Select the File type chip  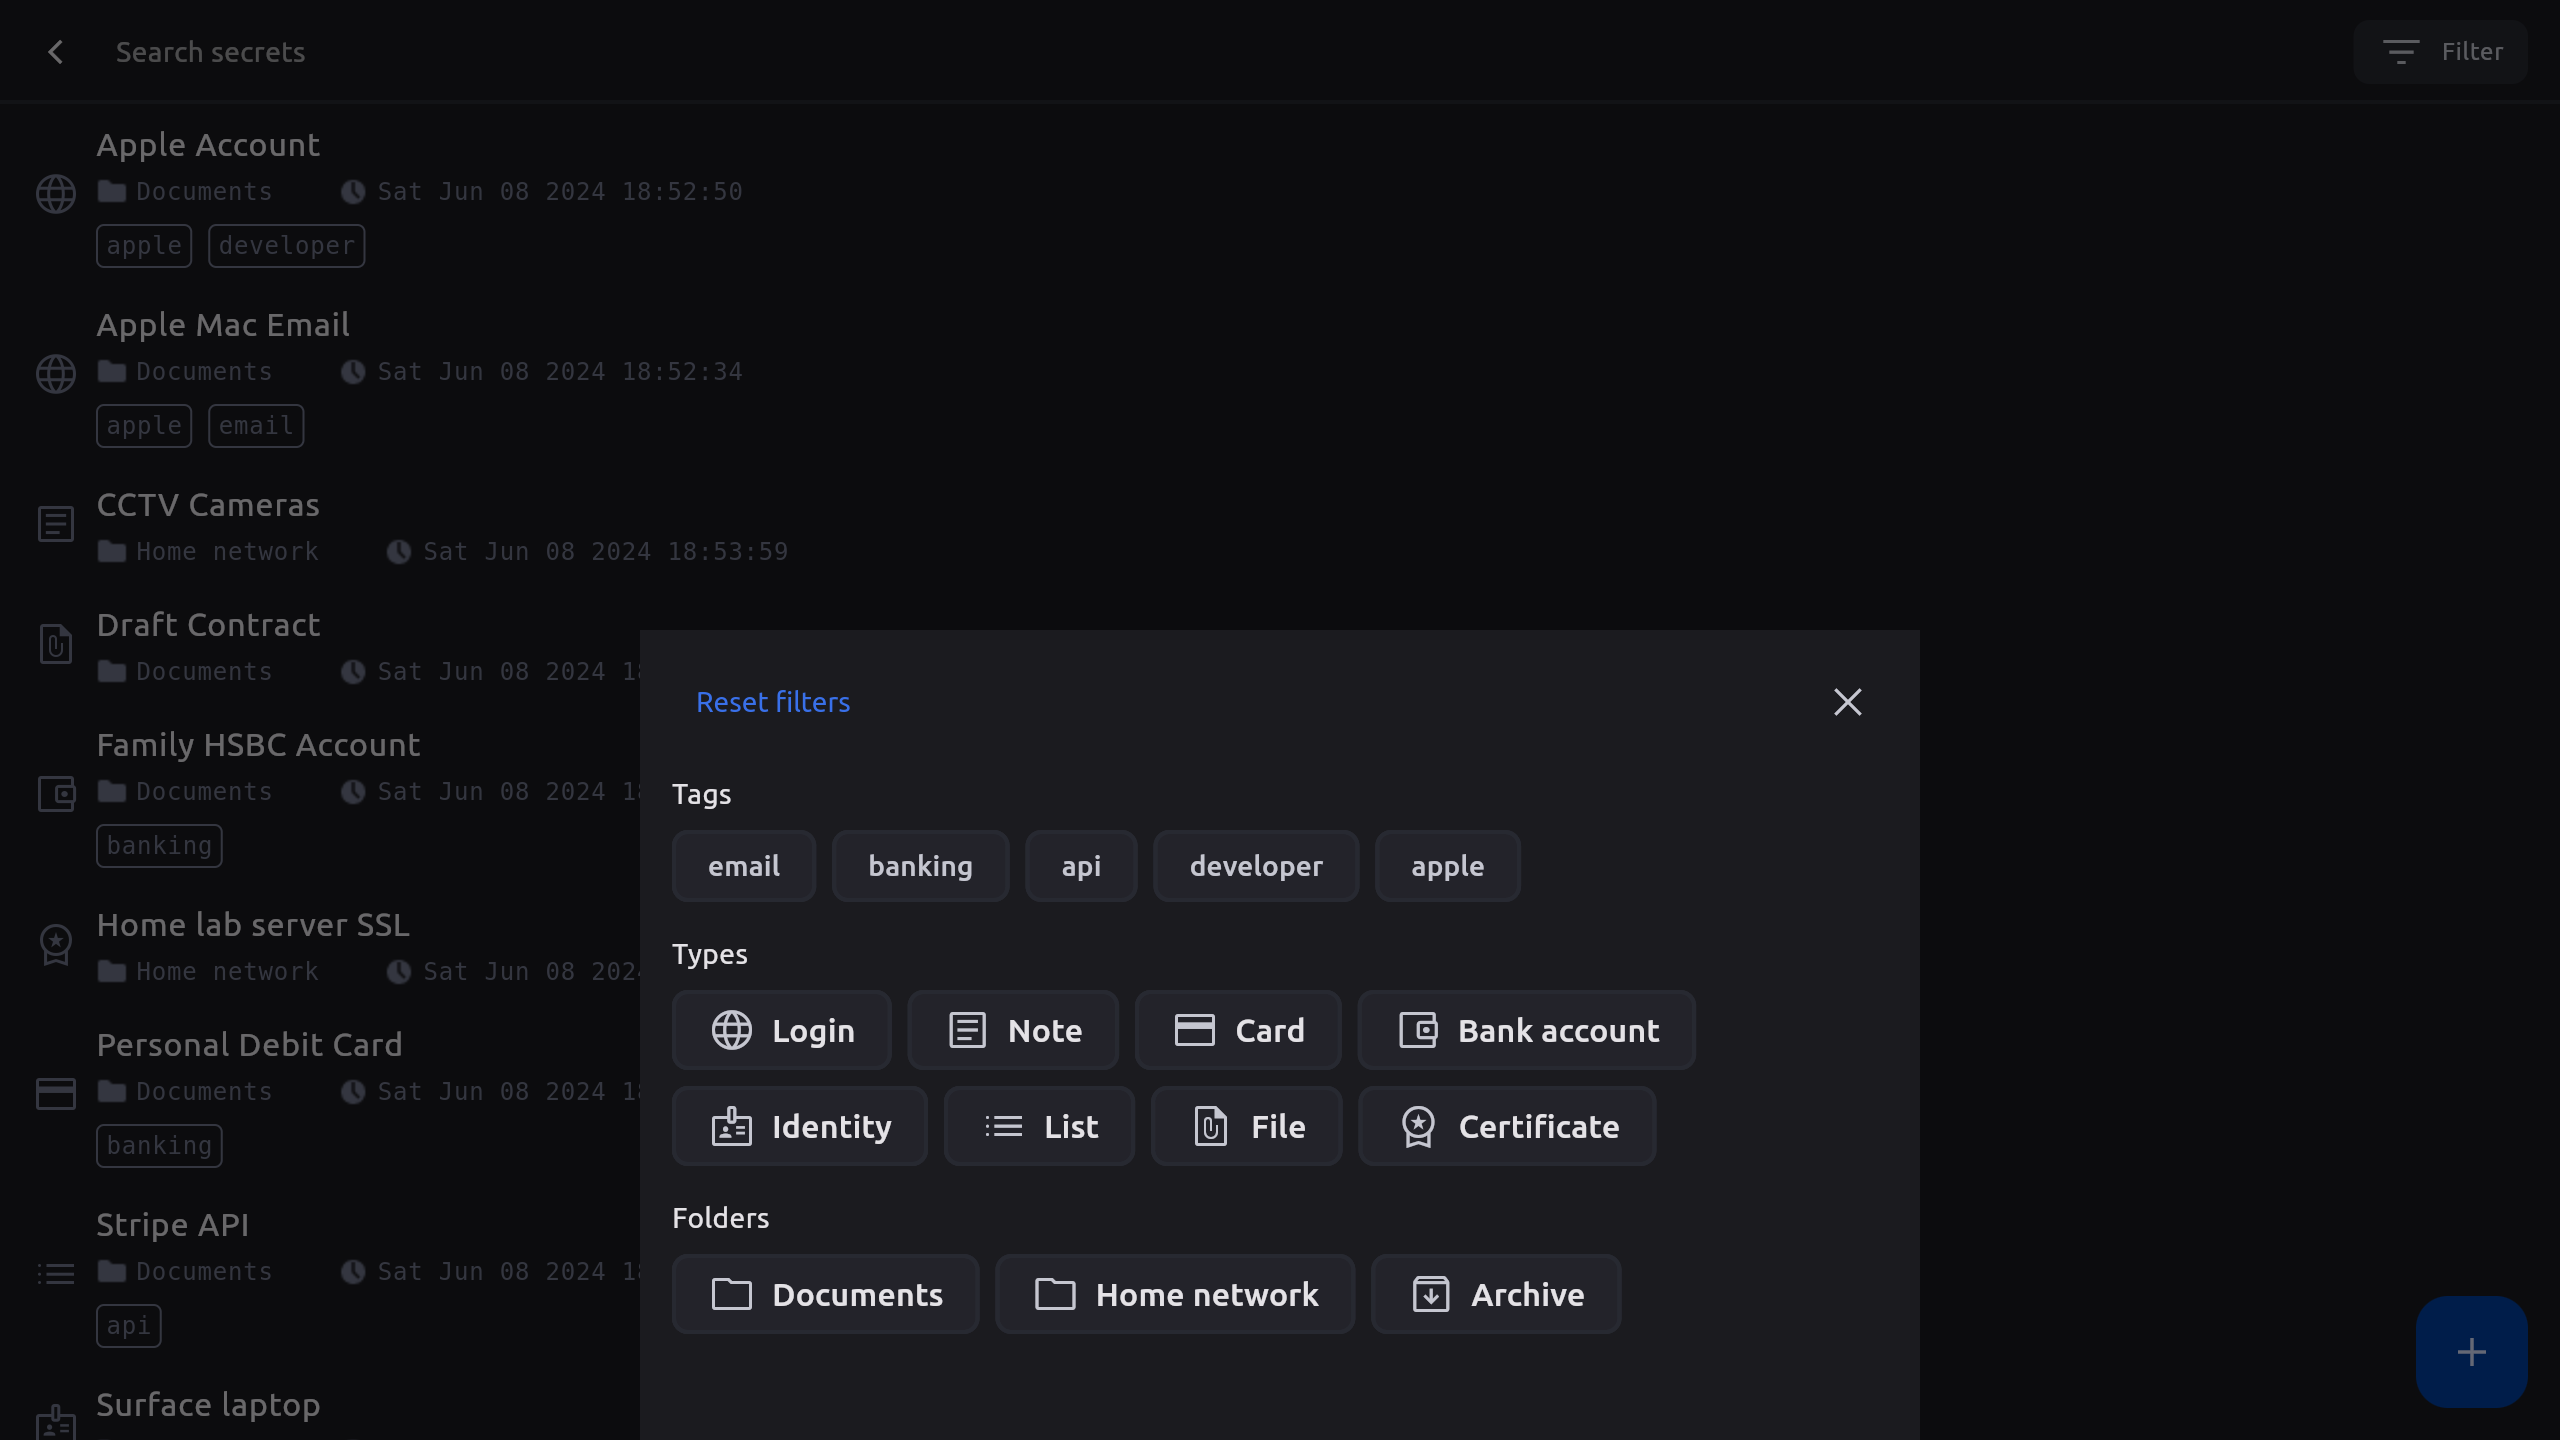(x=1247, y=1126)
